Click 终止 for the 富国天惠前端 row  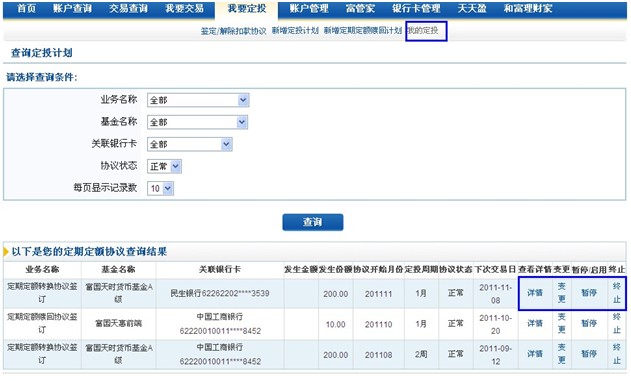point(617,323)
